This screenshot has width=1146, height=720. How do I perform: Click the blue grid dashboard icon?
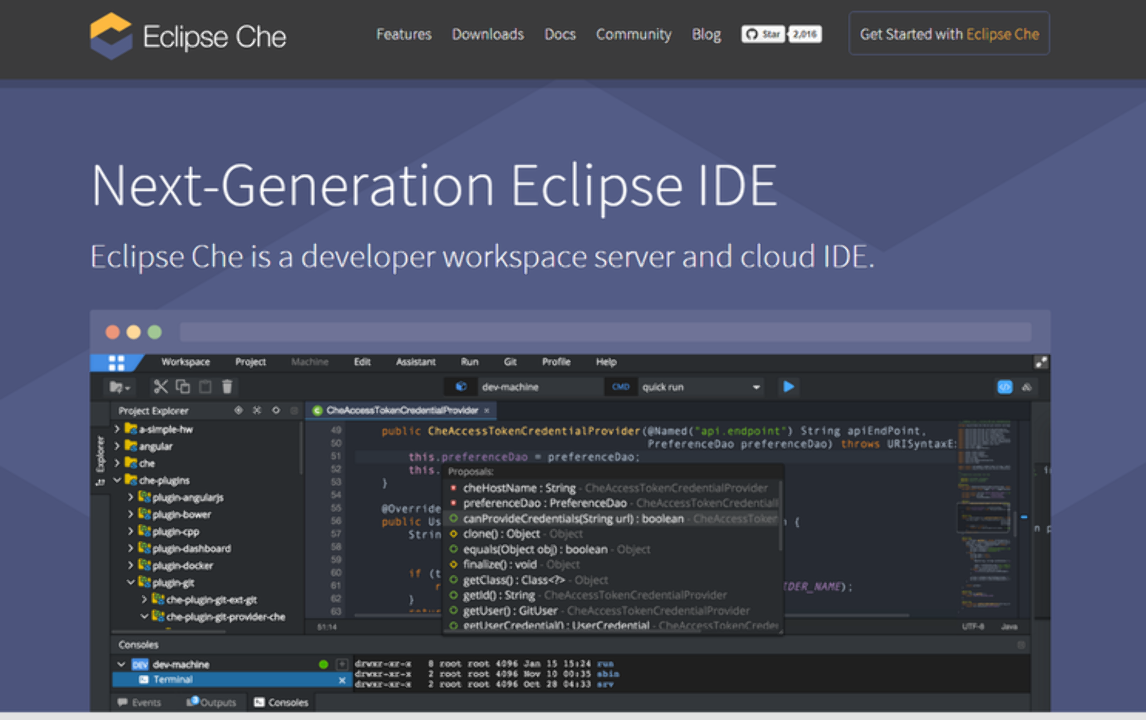tap(116, 363)
